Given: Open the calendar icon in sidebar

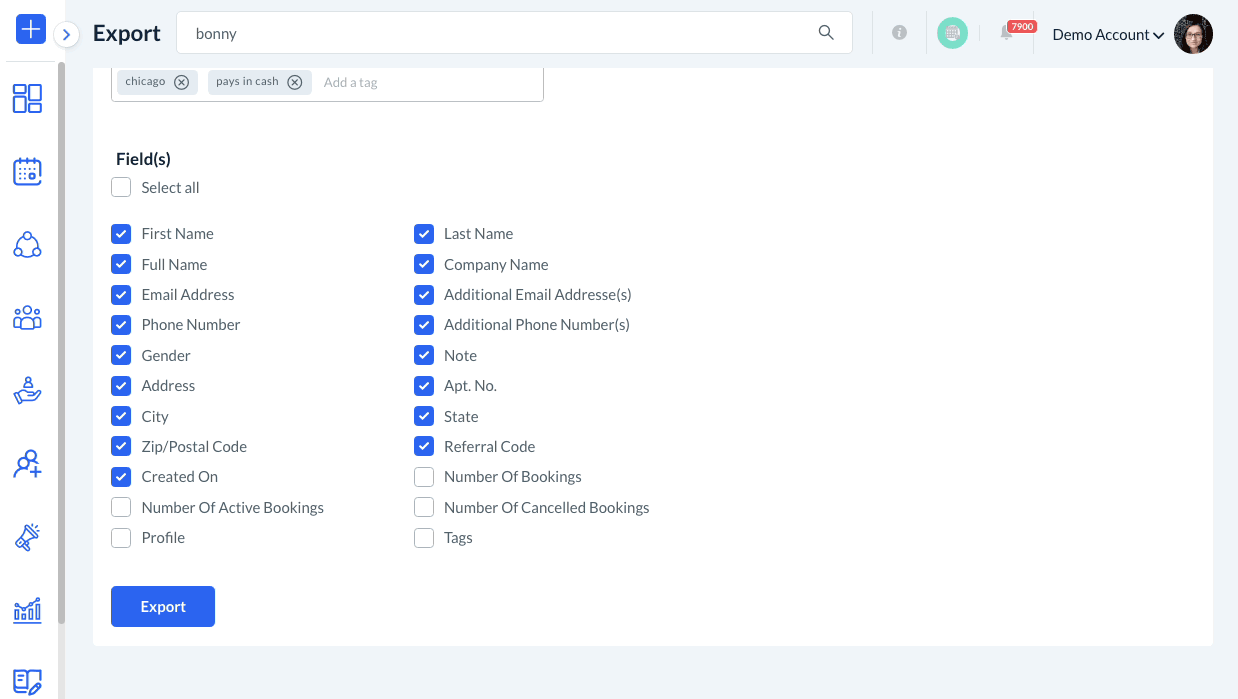Looking at the screenshot, I should point(27,172).
